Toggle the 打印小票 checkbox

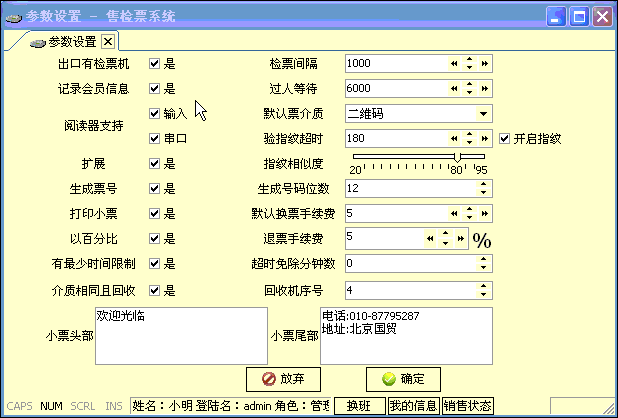coord(154,213)
